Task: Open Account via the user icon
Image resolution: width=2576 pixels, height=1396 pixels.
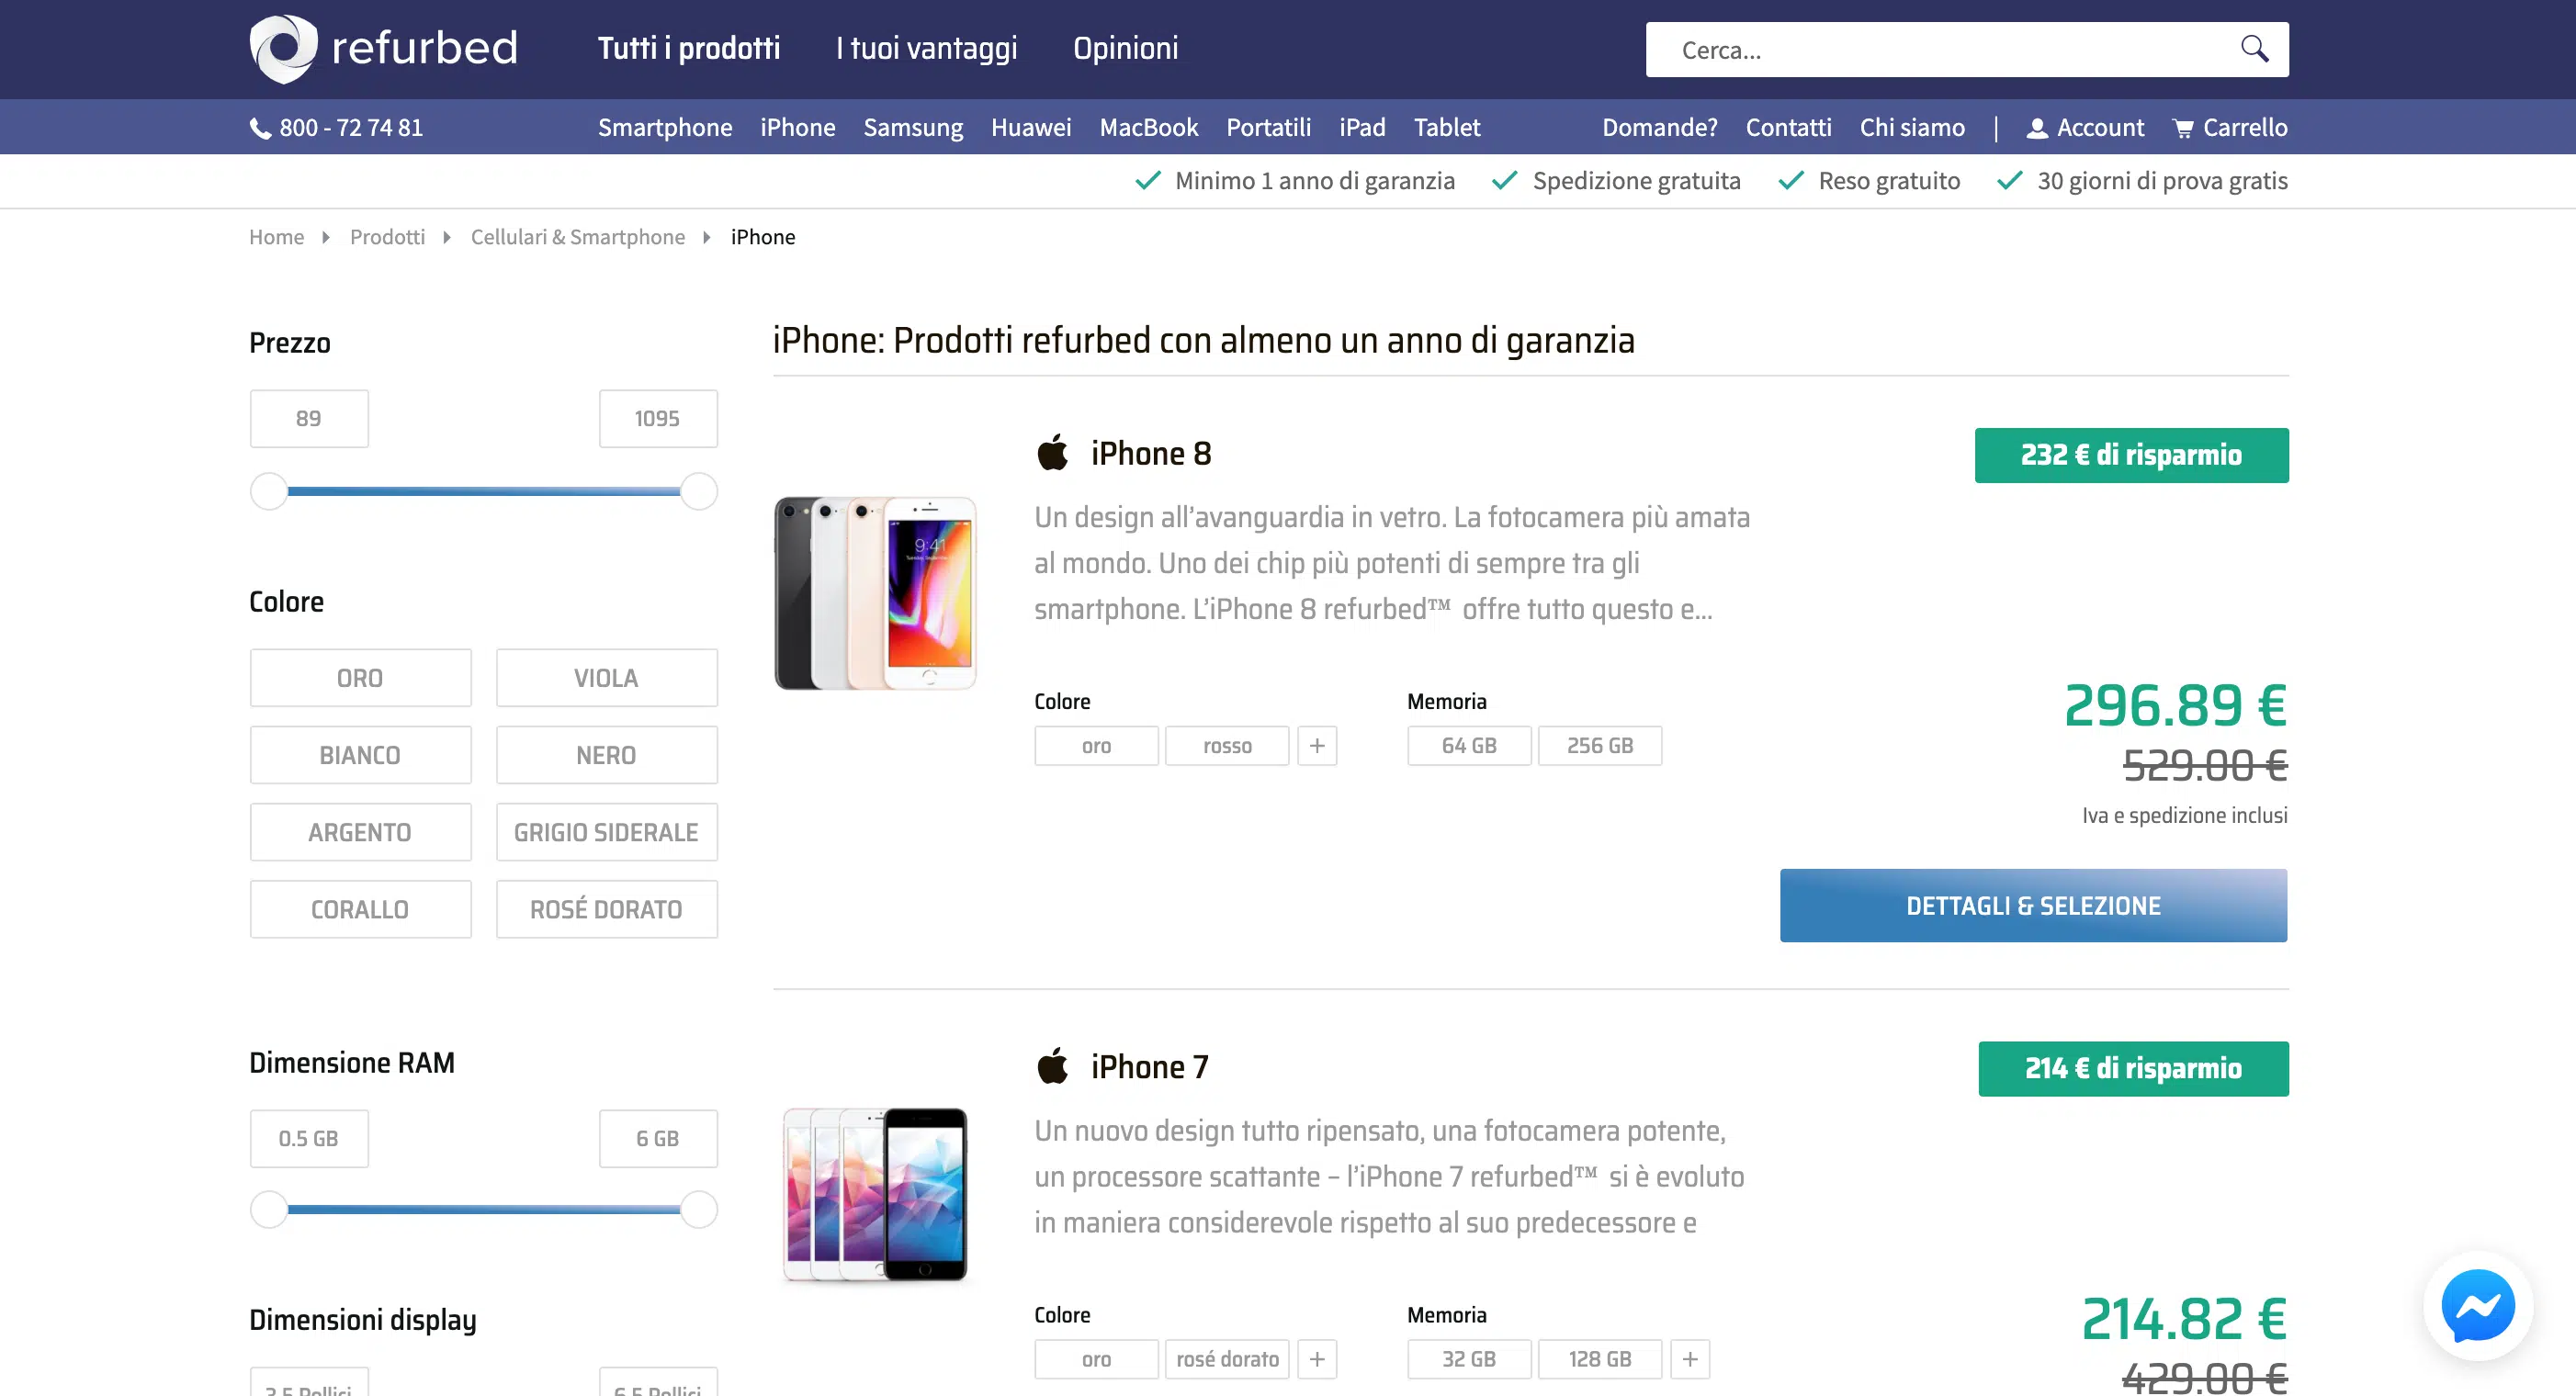Action: click(x=2036, y=128)
